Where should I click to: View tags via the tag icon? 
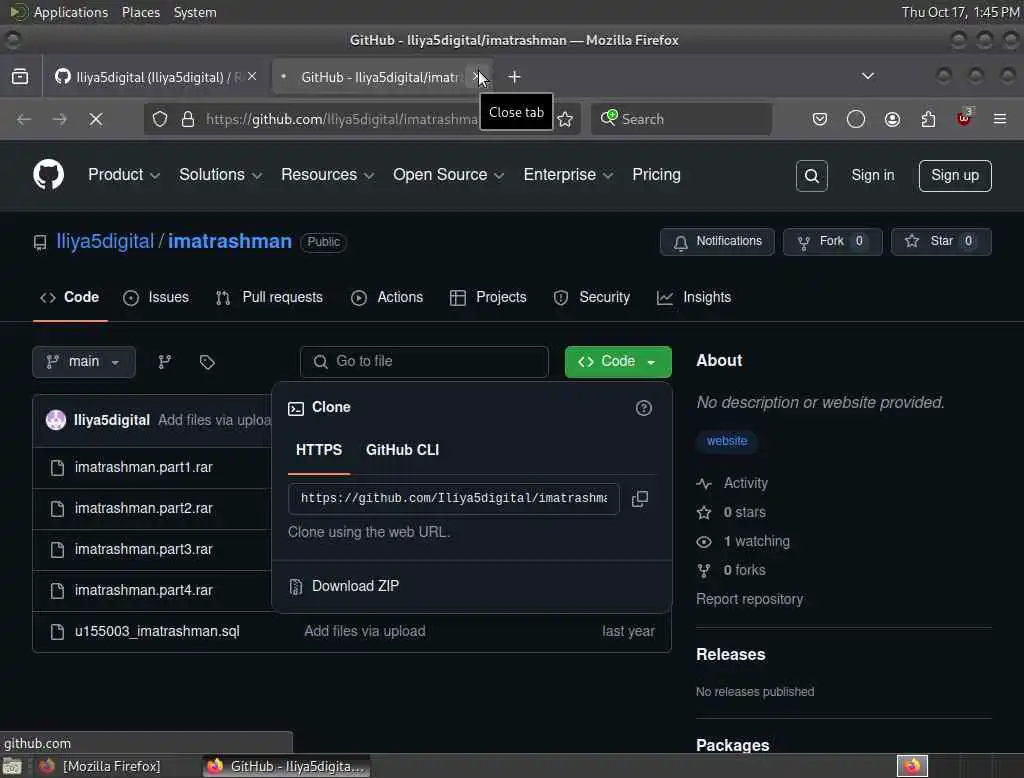(207, 362)
